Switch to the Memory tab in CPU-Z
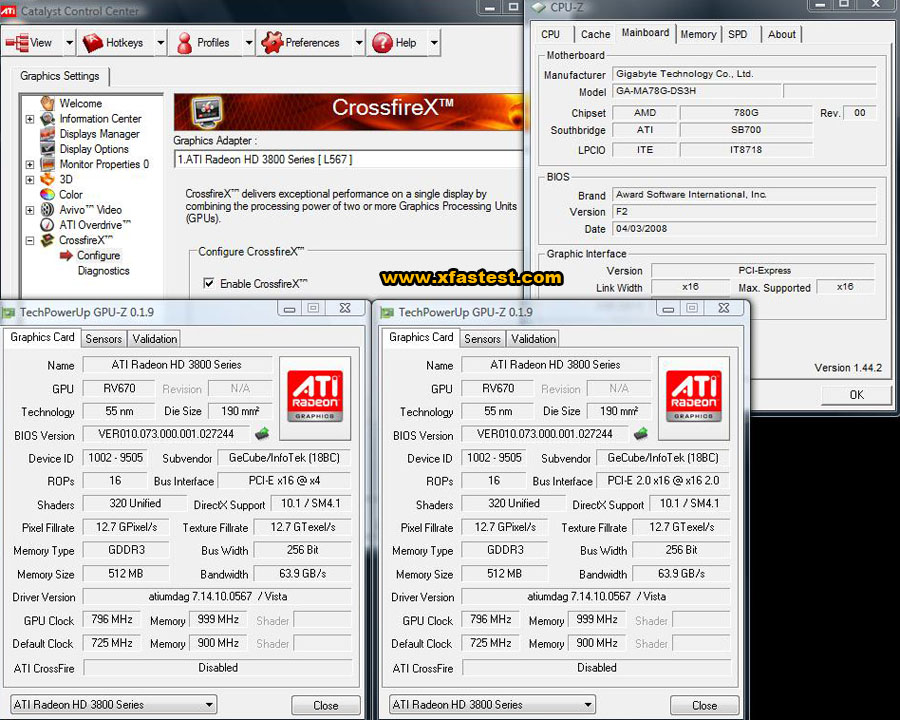 click(698, 34)
